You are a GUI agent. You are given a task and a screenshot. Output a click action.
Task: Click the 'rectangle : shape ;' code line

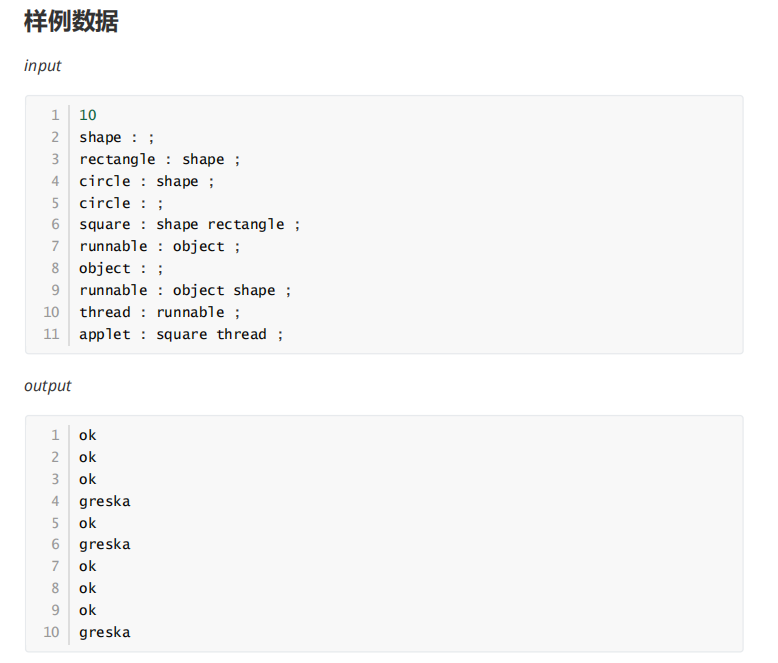coord(160,159)
